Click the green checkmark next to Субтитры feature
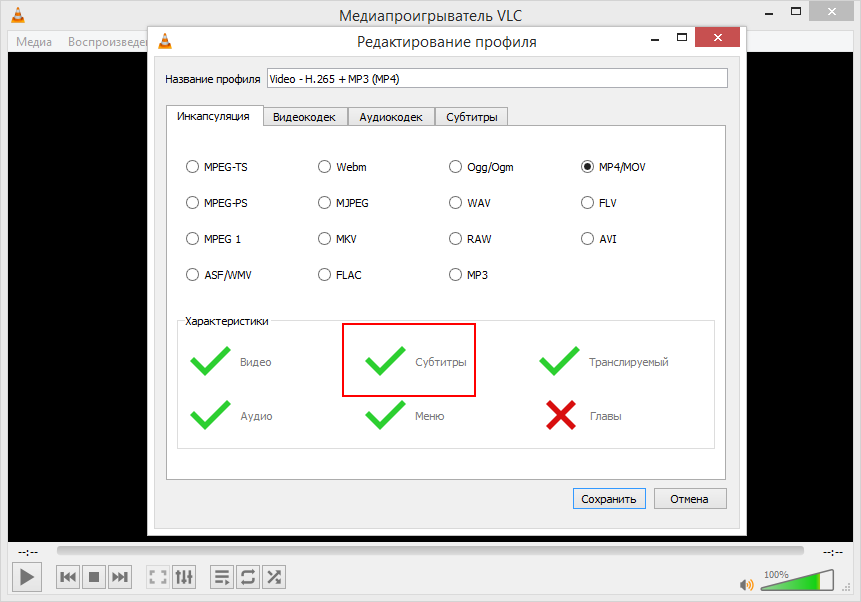 (385, 361)
